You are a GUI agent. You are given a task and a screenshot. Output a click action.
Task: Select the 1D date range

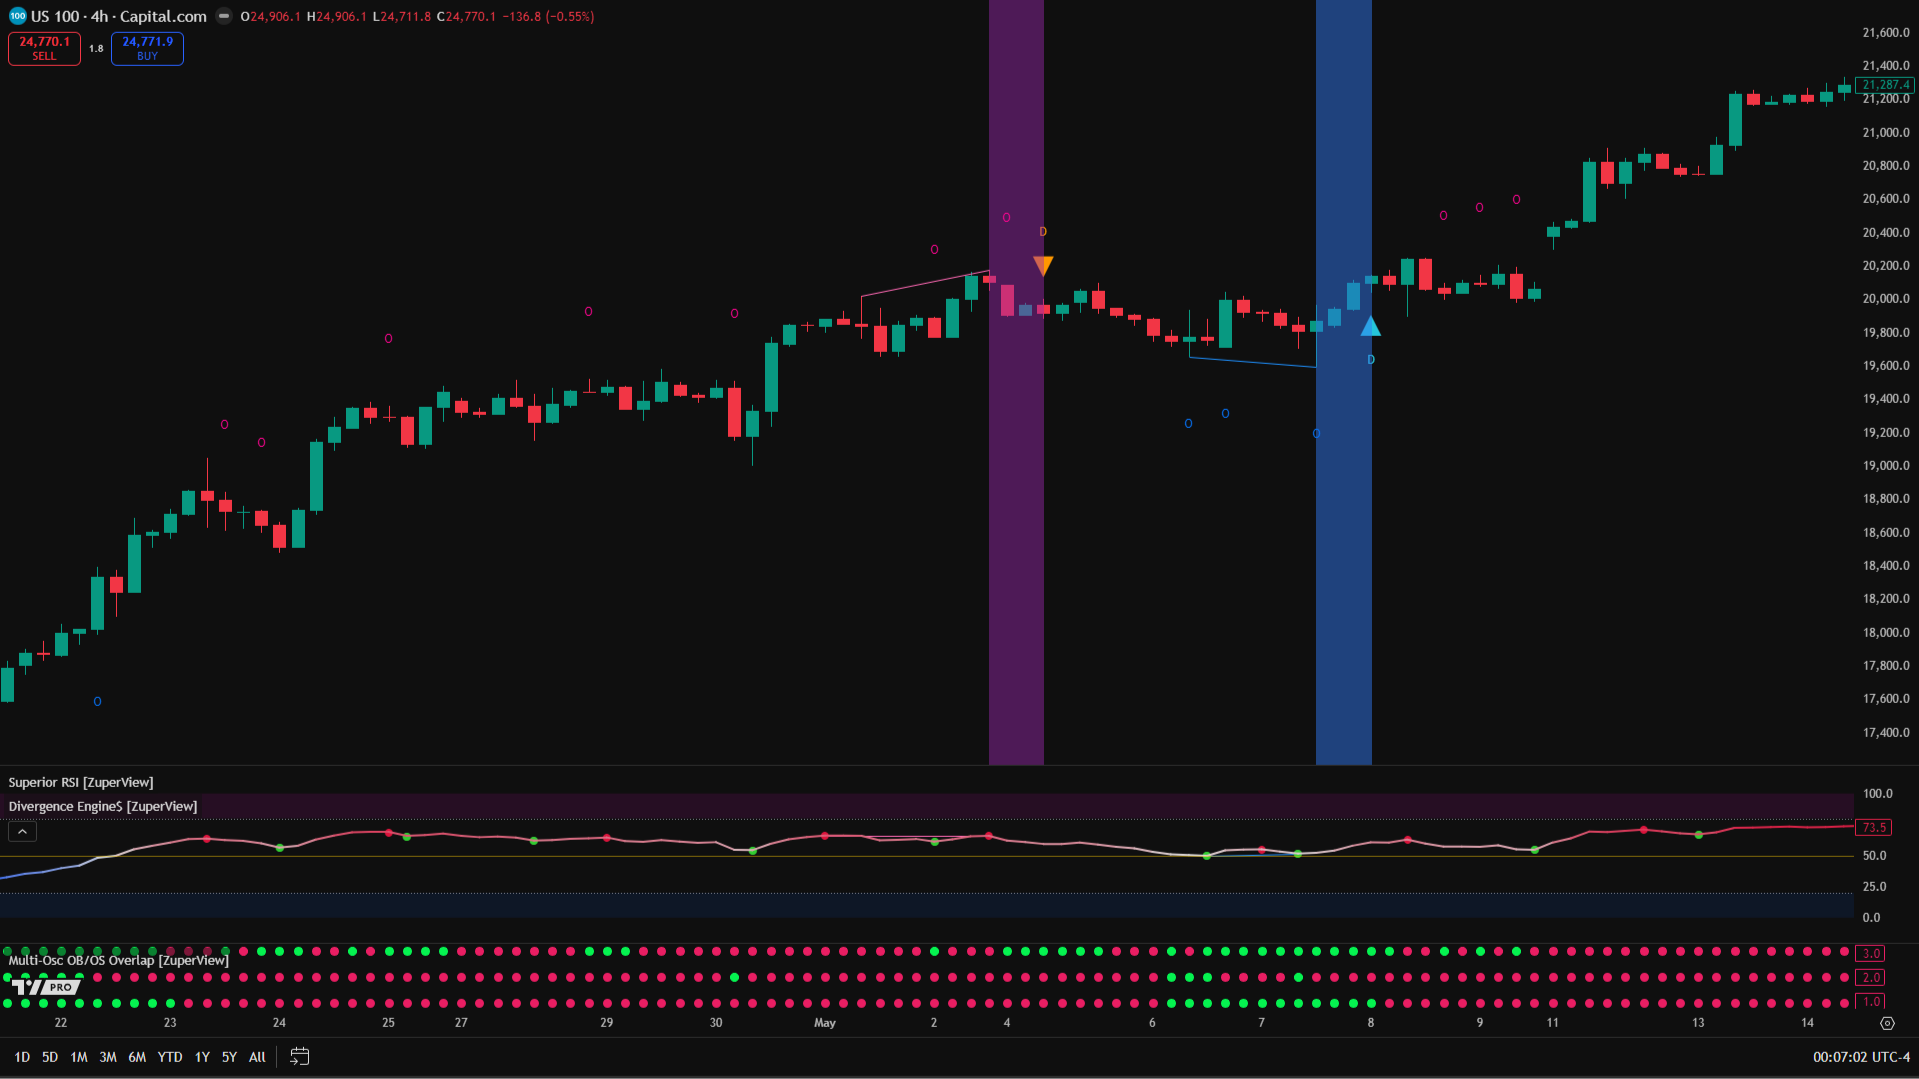pyautogui.click(x=22, y=1057)
